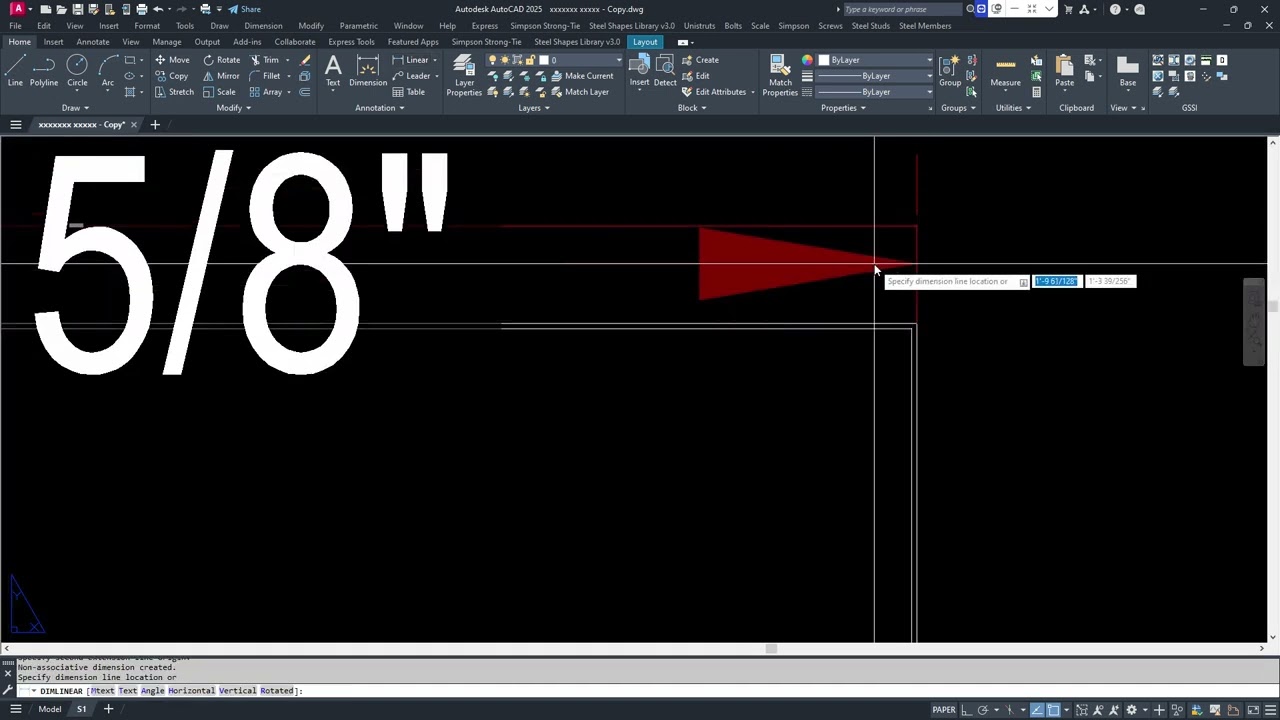Image resolution: width=1280 pixels, height=720 pixels.
Task: Expand the Layers panel dropdown
Action: (534, 108)
